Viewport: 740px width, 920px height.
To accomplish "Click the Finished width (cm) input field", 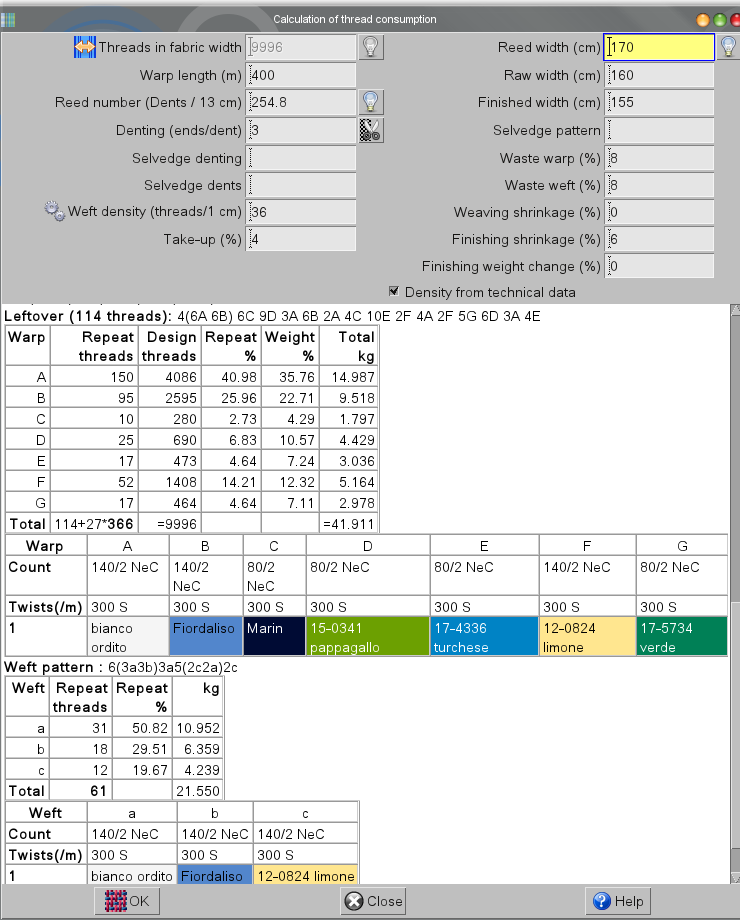I will pyautogui.click(x=659, y=102).
